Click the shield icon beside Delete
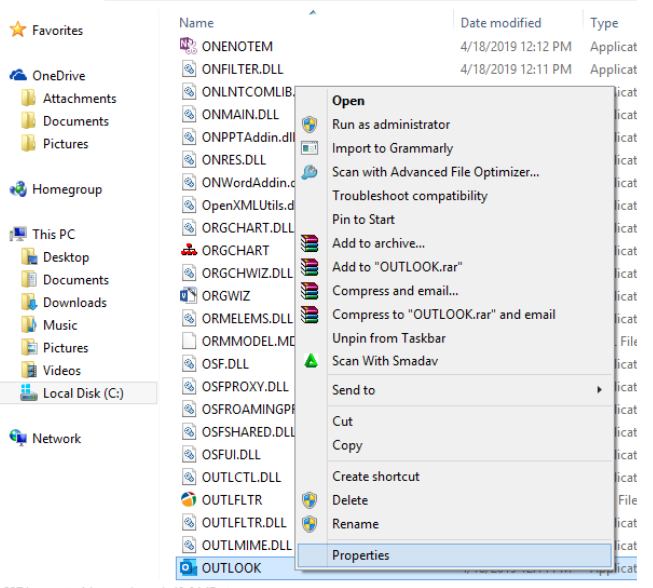This screenshot has width=653, height=588. click(x=310, y=500)
